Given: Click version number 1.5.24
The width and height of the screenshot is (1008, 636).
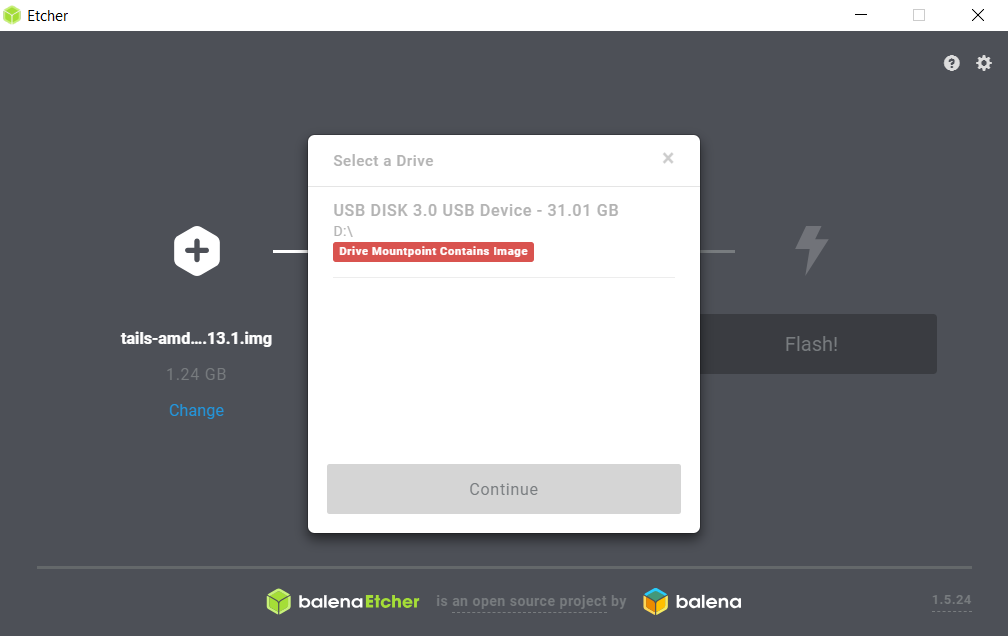Looking at the screenshot, I should 951,599.
